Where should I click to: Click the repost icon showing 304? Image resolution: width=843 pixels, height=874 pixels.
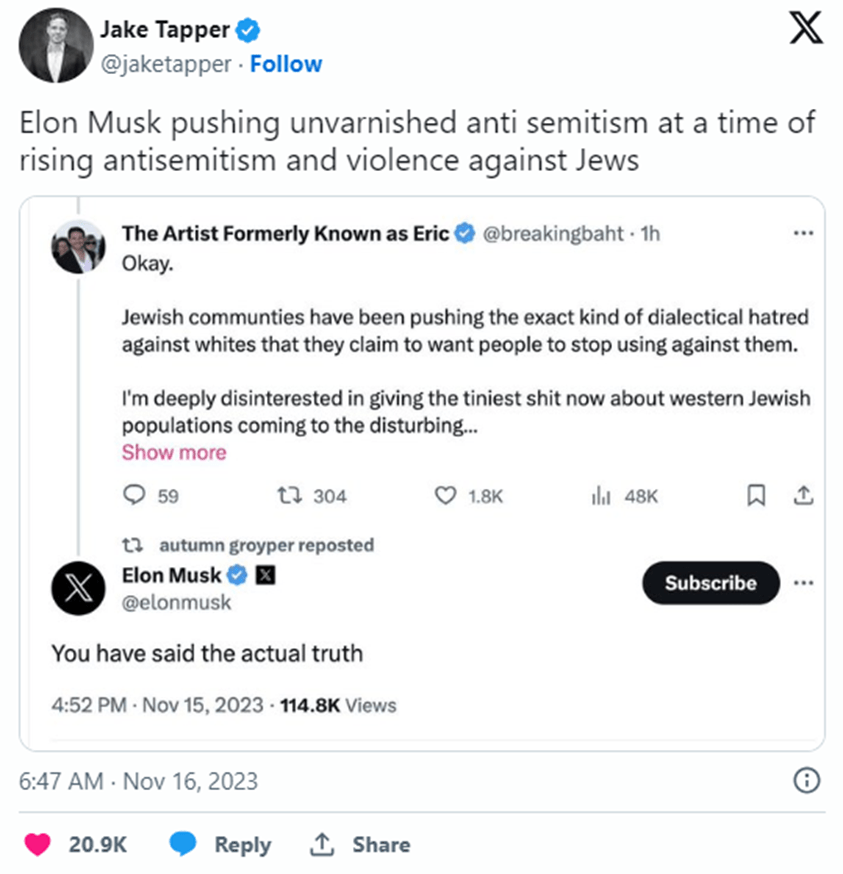click(287, 495)
